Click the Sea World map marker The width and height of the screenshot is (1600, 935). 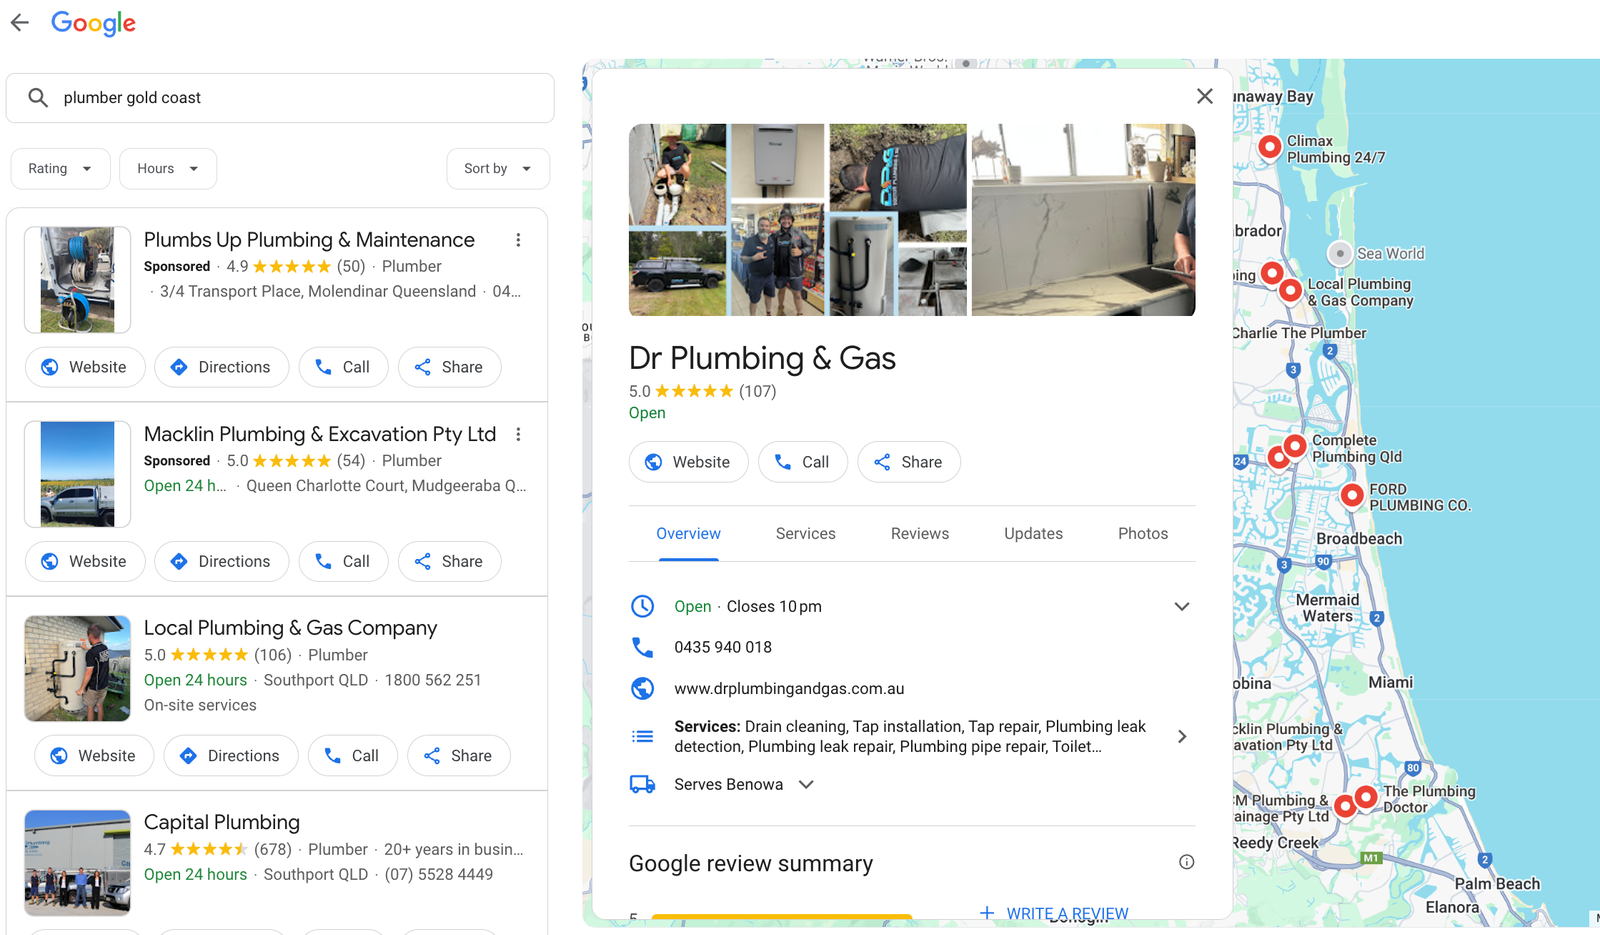1340,253
